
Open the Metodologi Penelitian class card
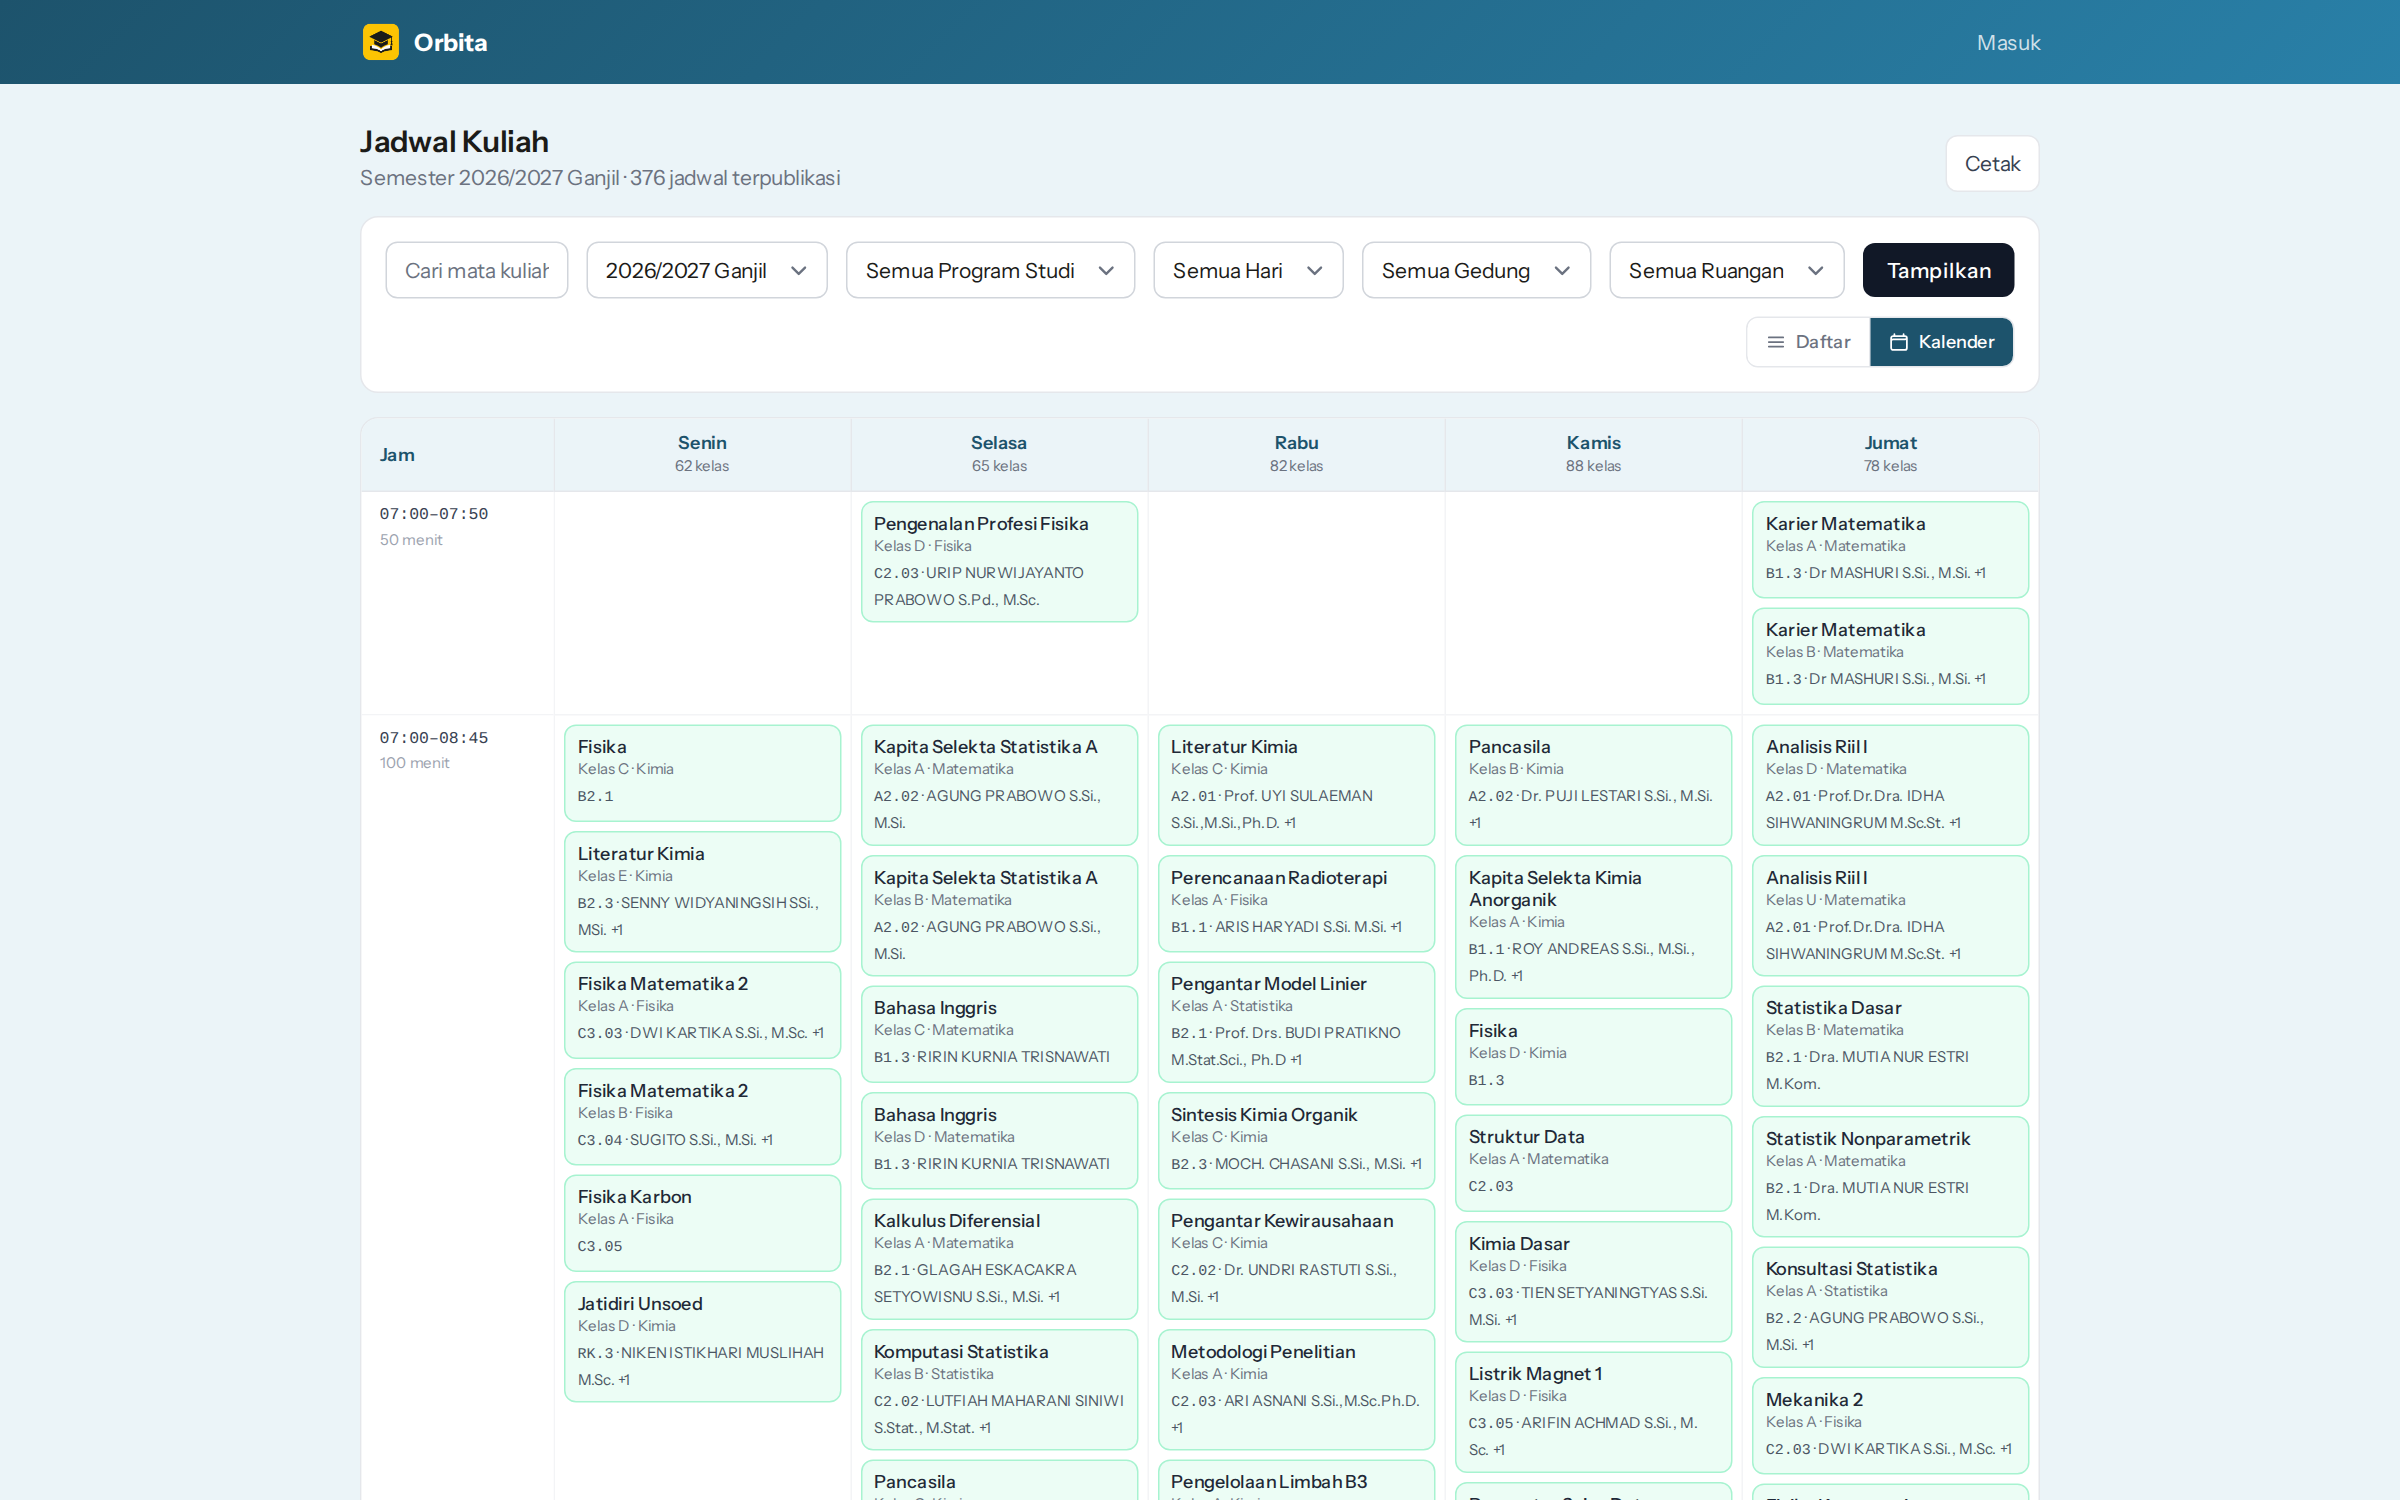1296,1389
